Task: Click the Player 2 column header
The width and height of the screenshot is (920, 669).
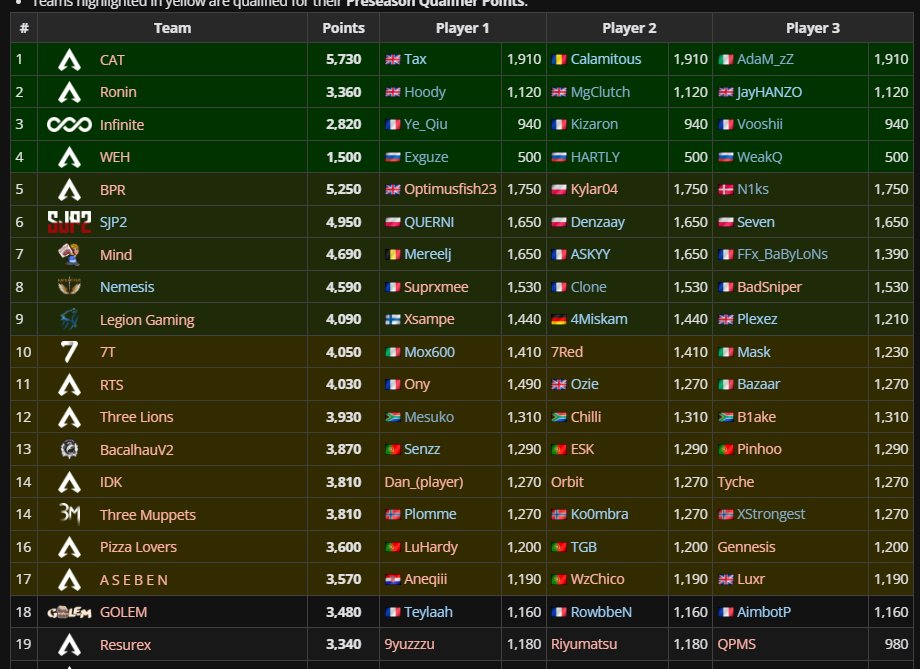Action: pos(629,28)
